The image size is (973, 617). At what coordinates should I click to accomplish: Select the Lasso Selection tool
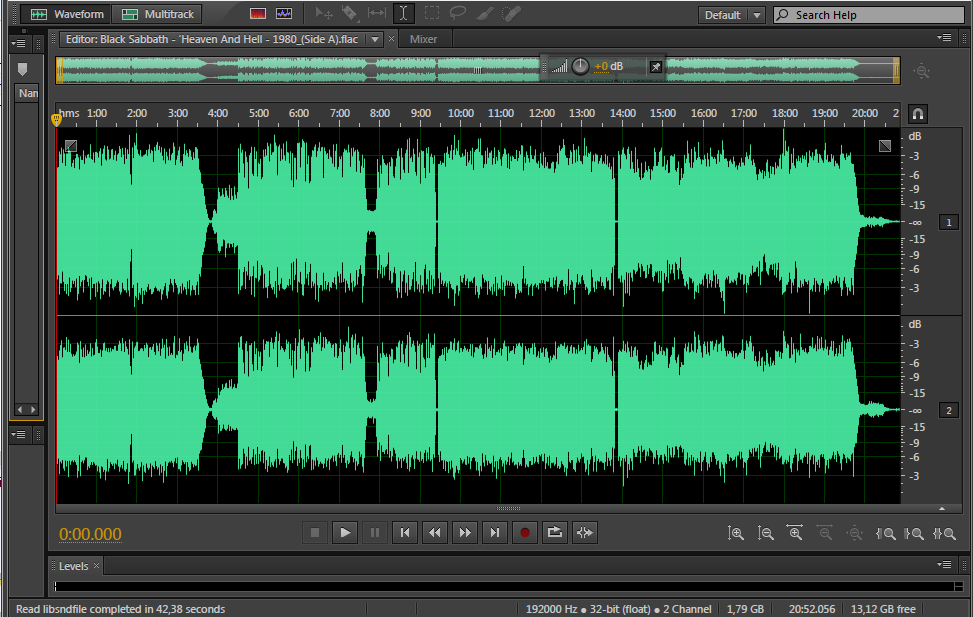(458, 14)
